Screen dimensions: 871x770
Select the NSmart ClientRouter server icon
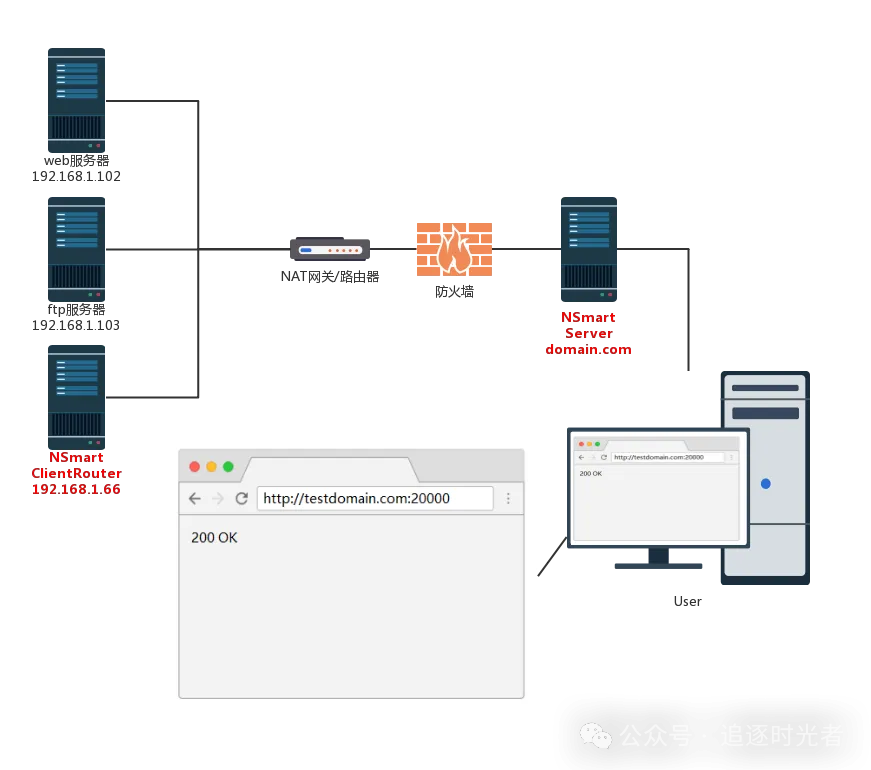click(77, 397)
